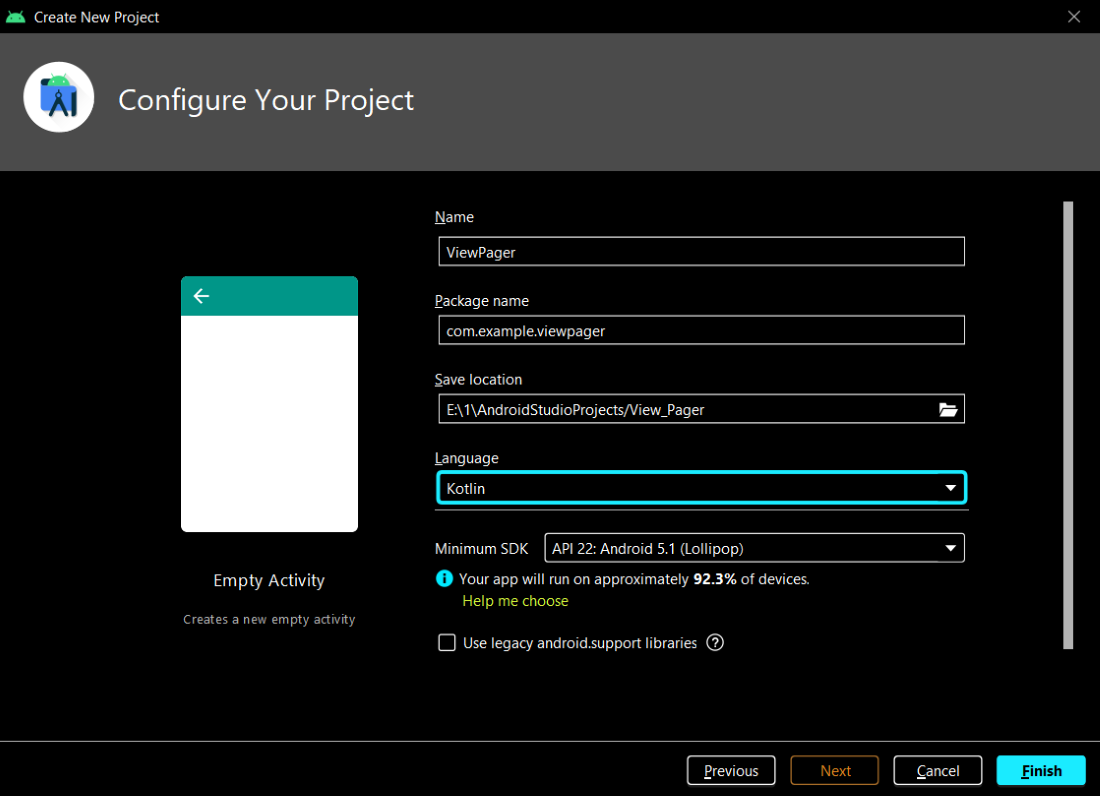Screen dimensions: 1100x796
Task: Click the vertical scrollbar on the right
Action: point(1068,425)
